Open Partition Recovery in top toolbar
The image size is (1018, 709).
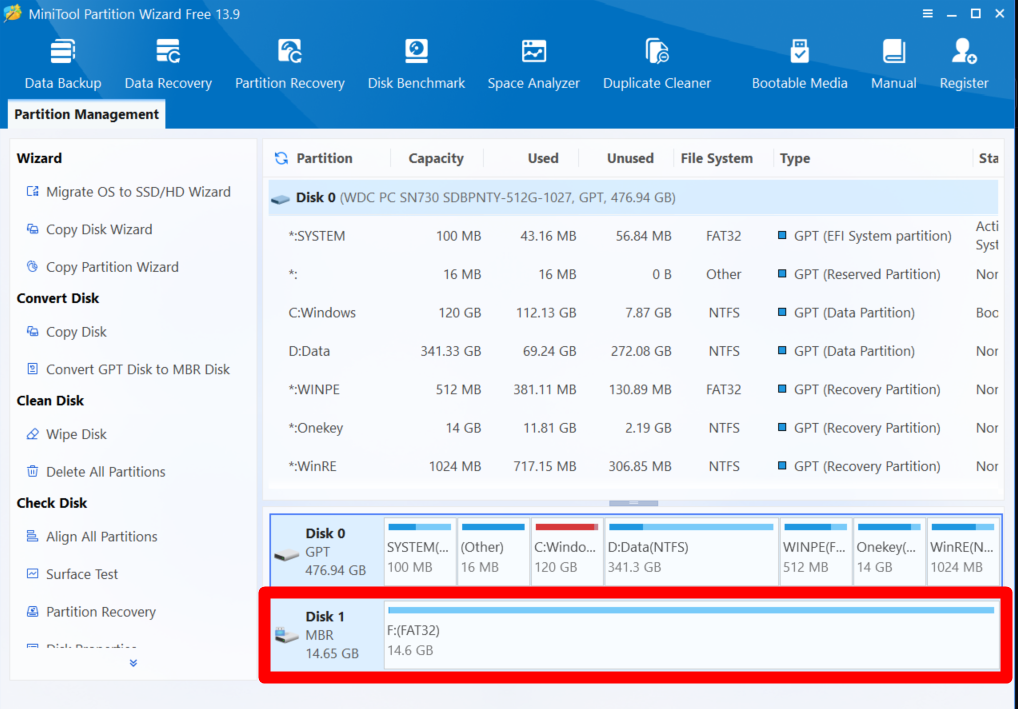[x=290, y=64]
